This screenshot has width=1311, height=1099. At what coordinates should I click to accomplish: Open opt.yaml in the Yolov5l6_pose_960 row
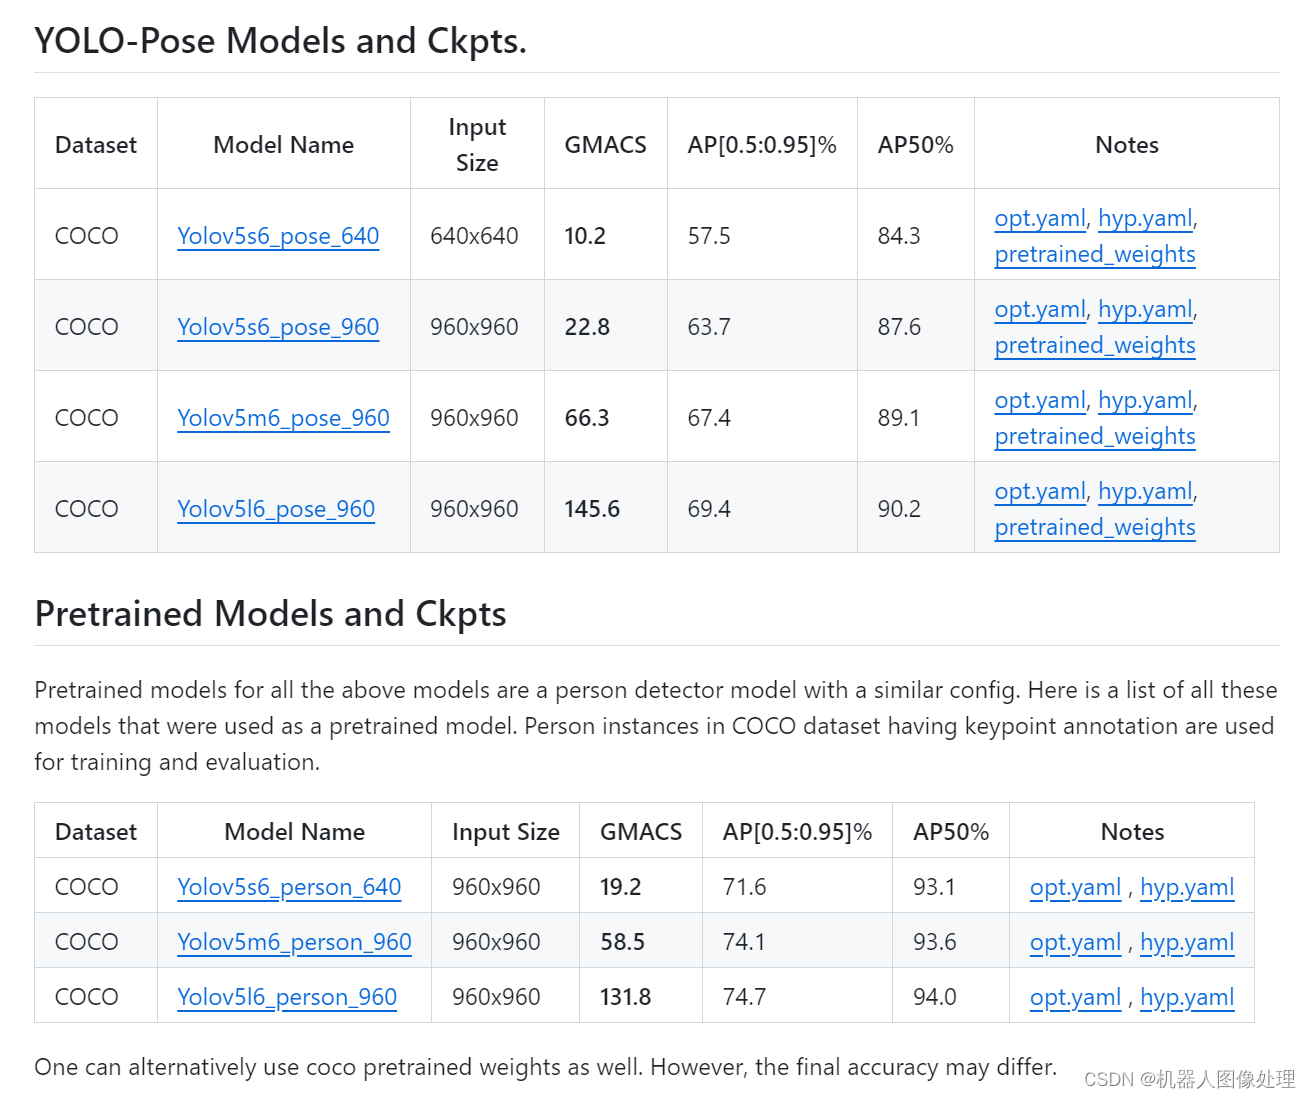click(1040, 491)
